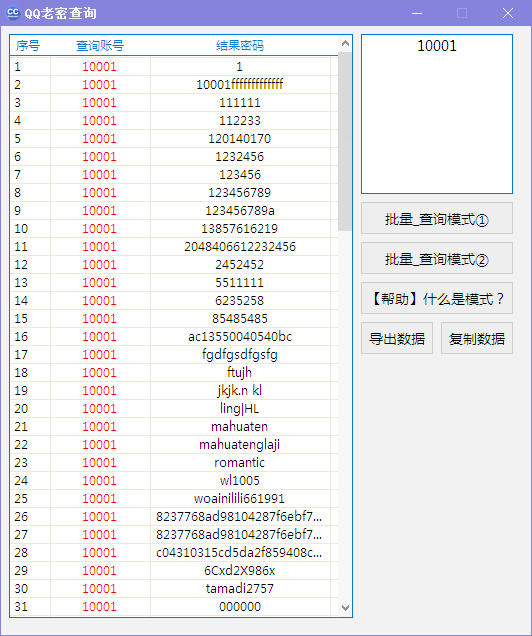Select password cell 123456789 in row 8

[x=240, y=193]
